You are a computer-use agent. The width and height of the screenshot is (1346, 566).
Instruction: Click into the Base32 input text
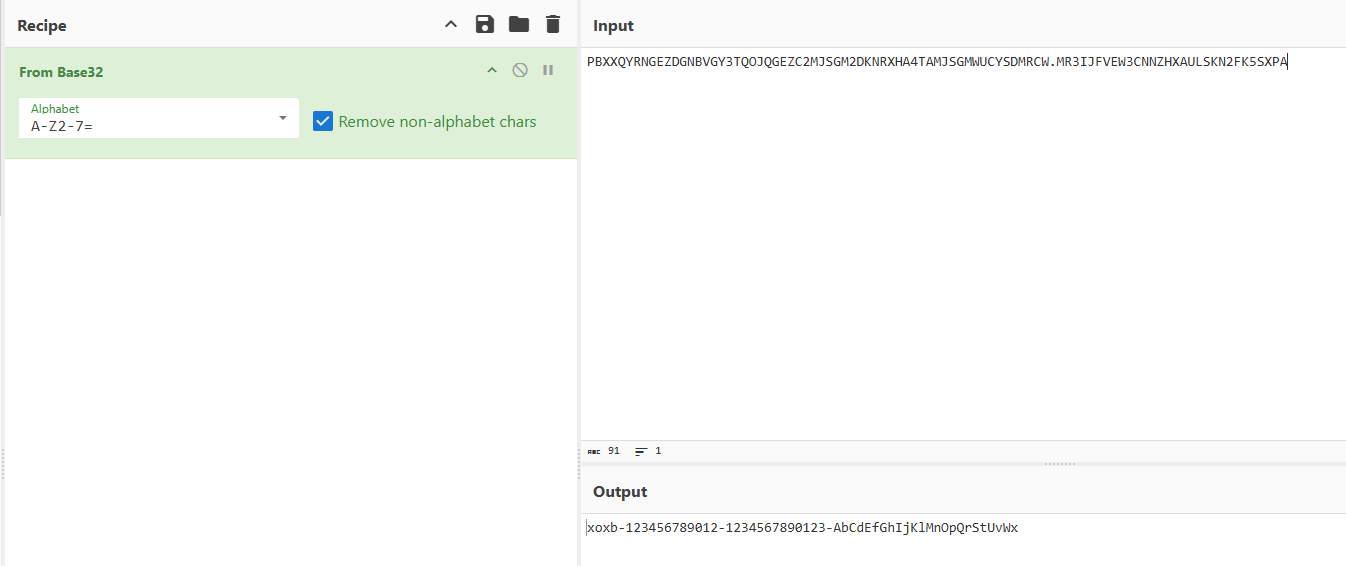pyautogui.click(x=936, y=62)
